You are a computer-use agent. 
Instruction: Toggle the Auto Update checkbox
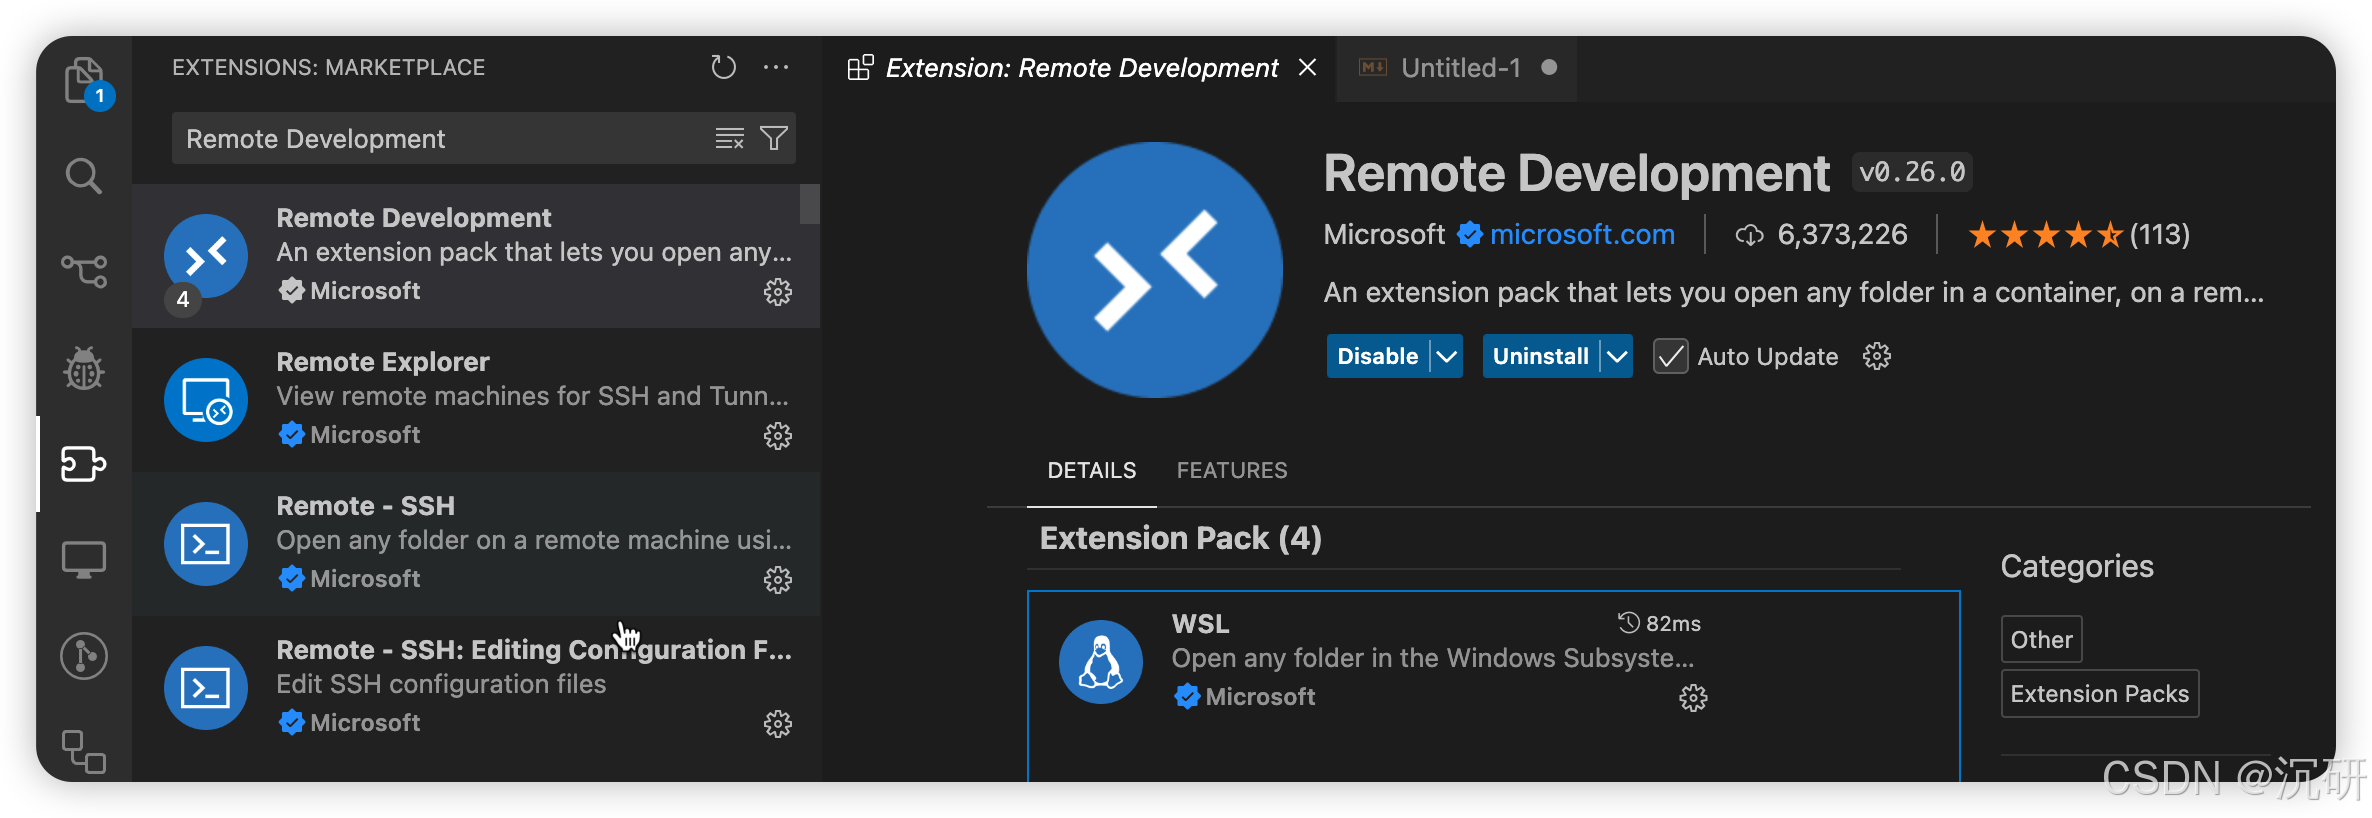[x=1670, y=357]
